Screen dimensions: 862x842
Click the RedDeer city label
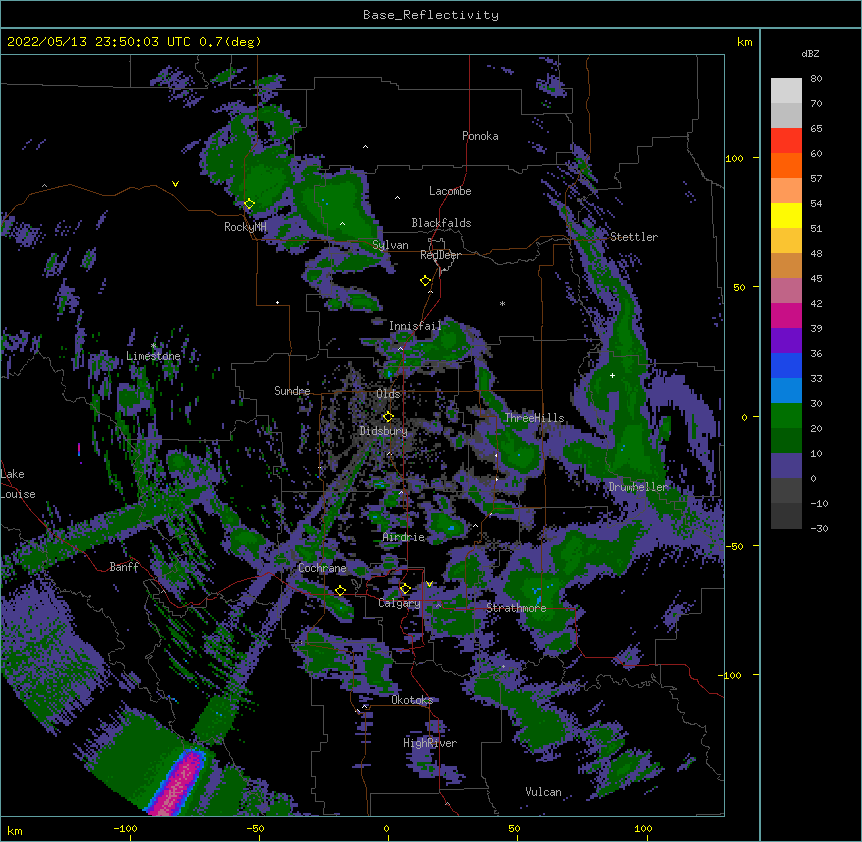click(440, 255)
